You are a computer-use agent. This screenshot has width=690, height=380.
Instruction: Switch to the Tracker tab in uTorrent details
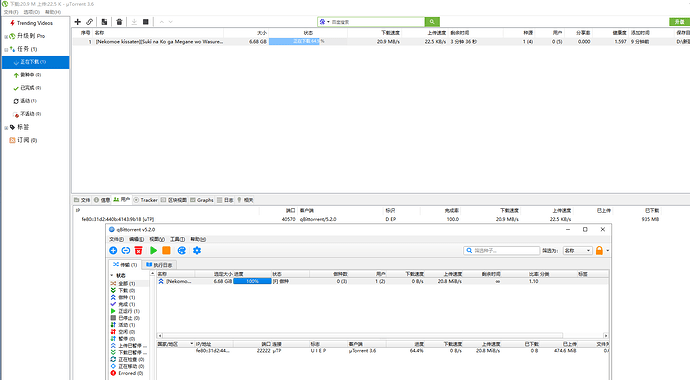click(x=146, y=200)
